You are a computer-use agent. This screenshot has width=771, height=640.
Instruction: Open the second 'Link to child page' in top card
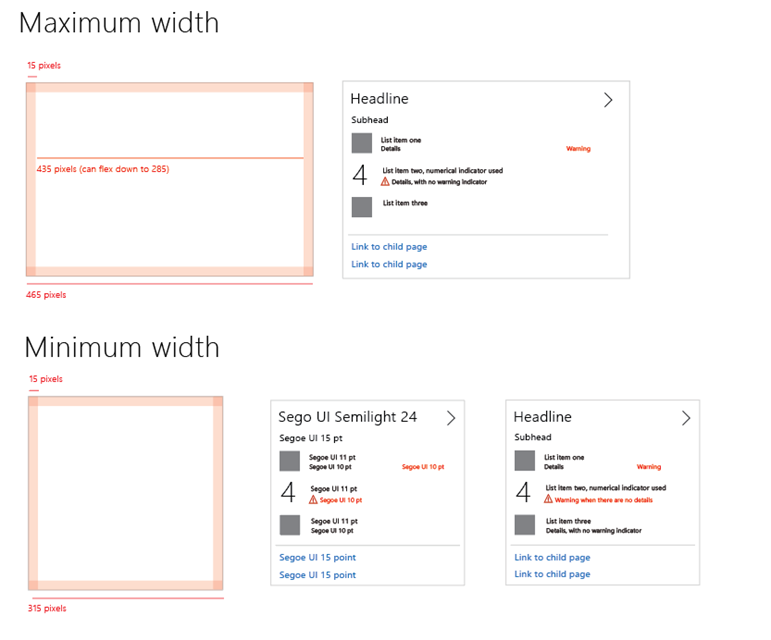click(389, 264)
